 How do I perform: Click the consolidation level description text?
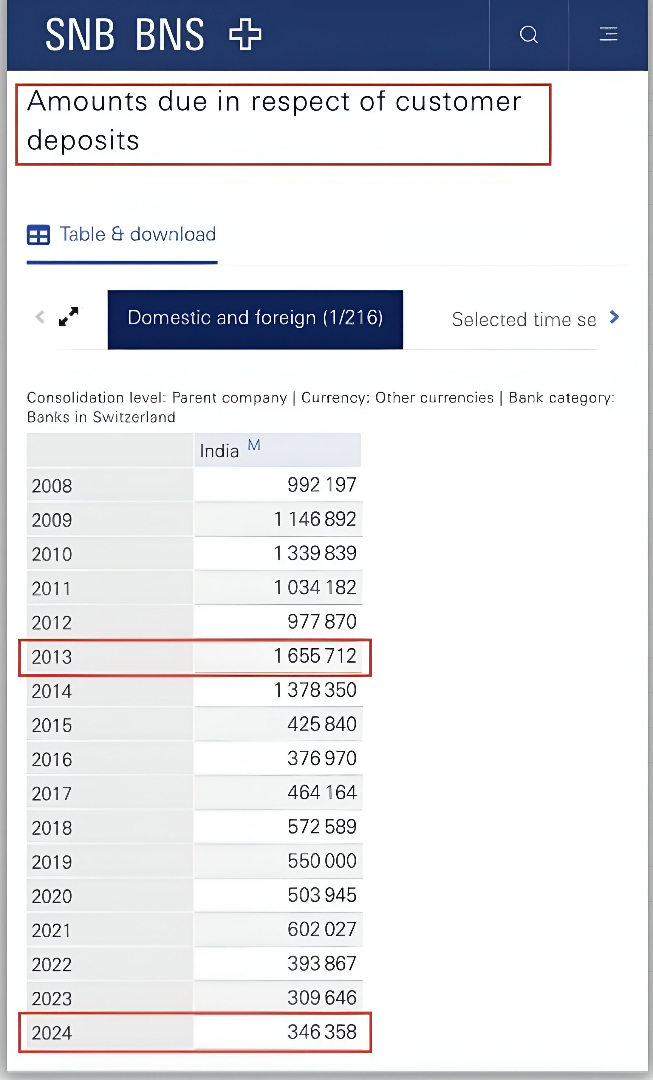click(x=320, y=407)
